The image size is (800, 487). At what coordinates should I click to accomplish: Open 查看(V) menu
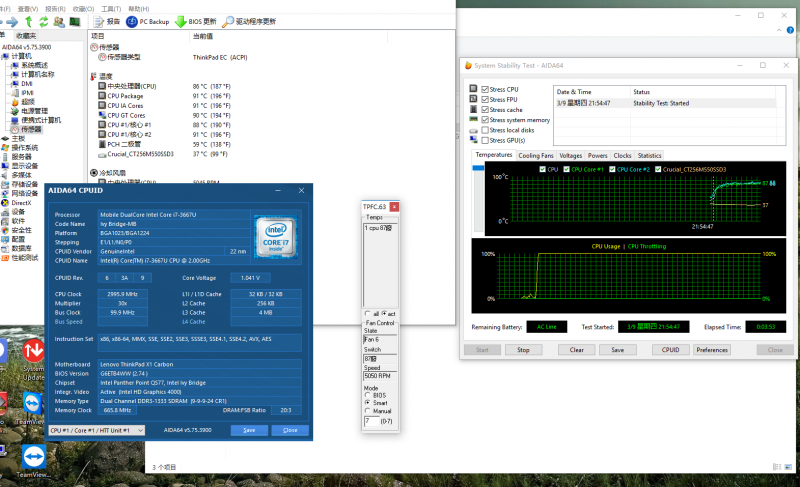tap(28, 9)
